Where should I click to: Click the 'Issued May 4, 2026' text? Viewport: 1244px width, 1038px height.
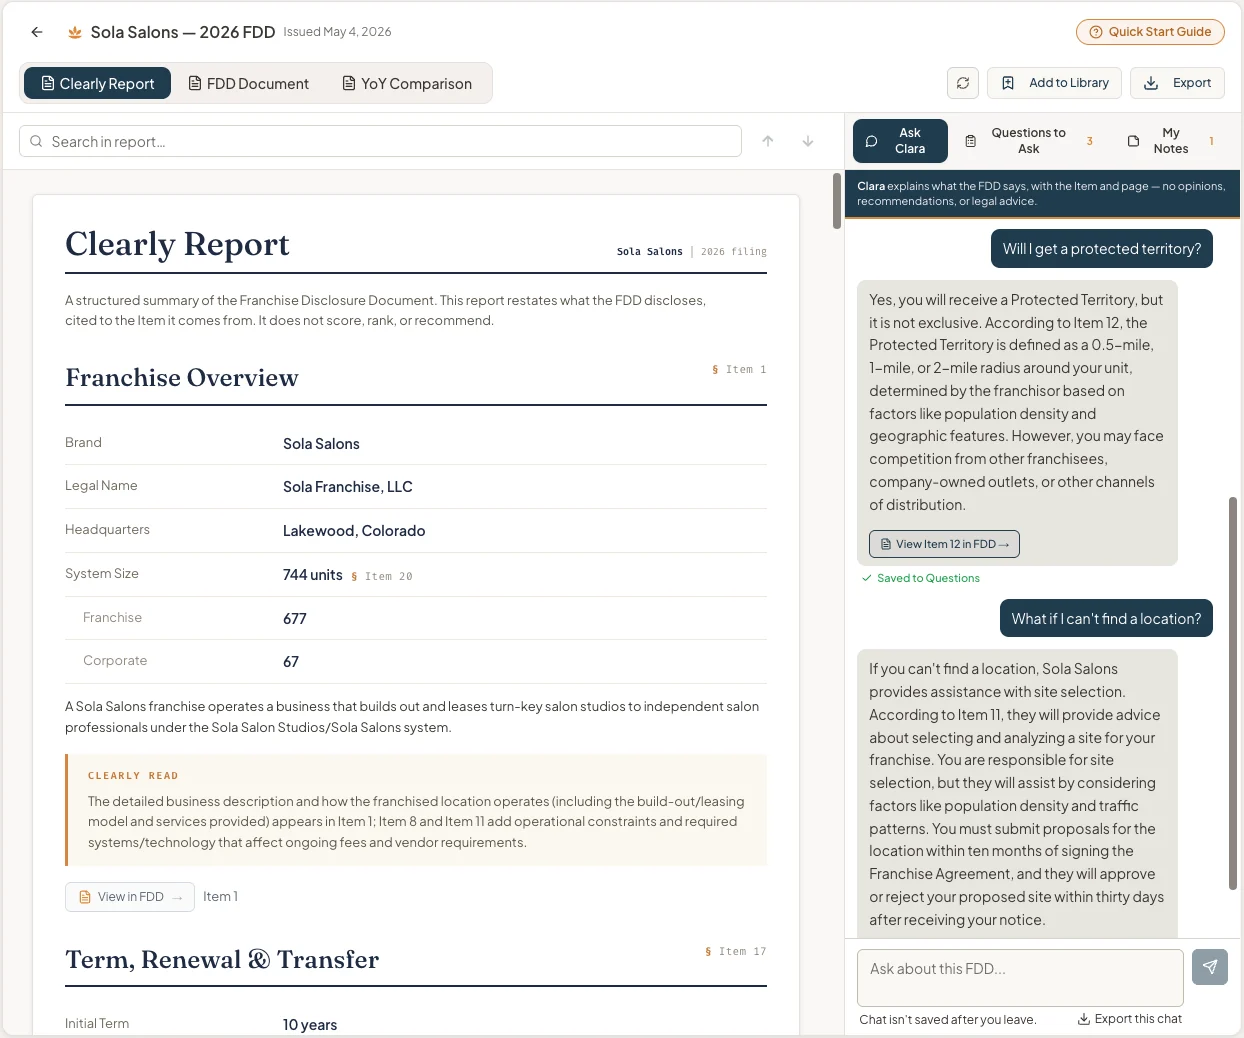[337, 32]
